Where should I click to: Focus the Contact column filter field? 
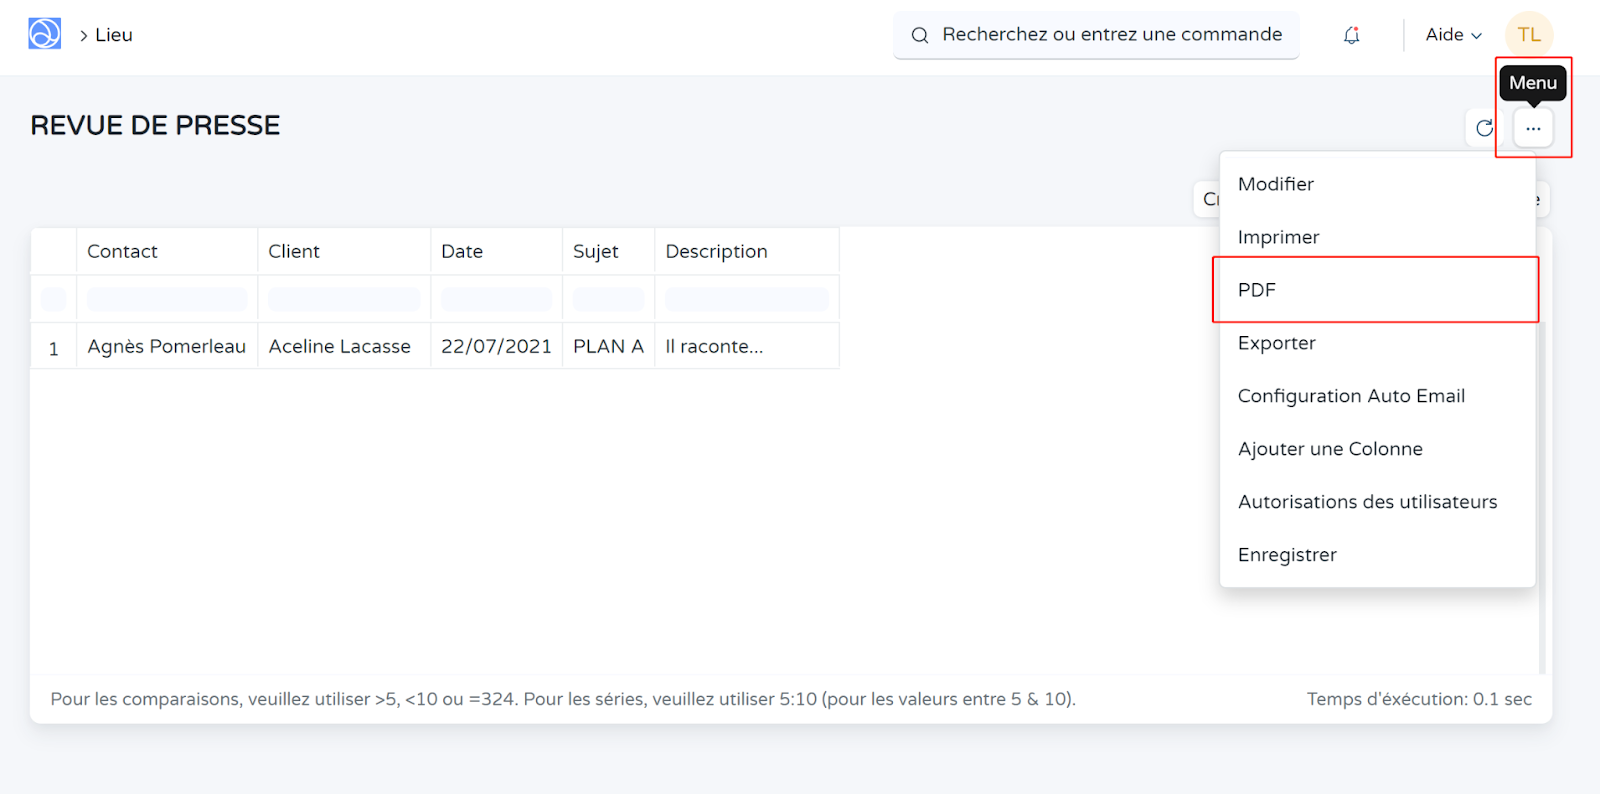coord(167,299)
